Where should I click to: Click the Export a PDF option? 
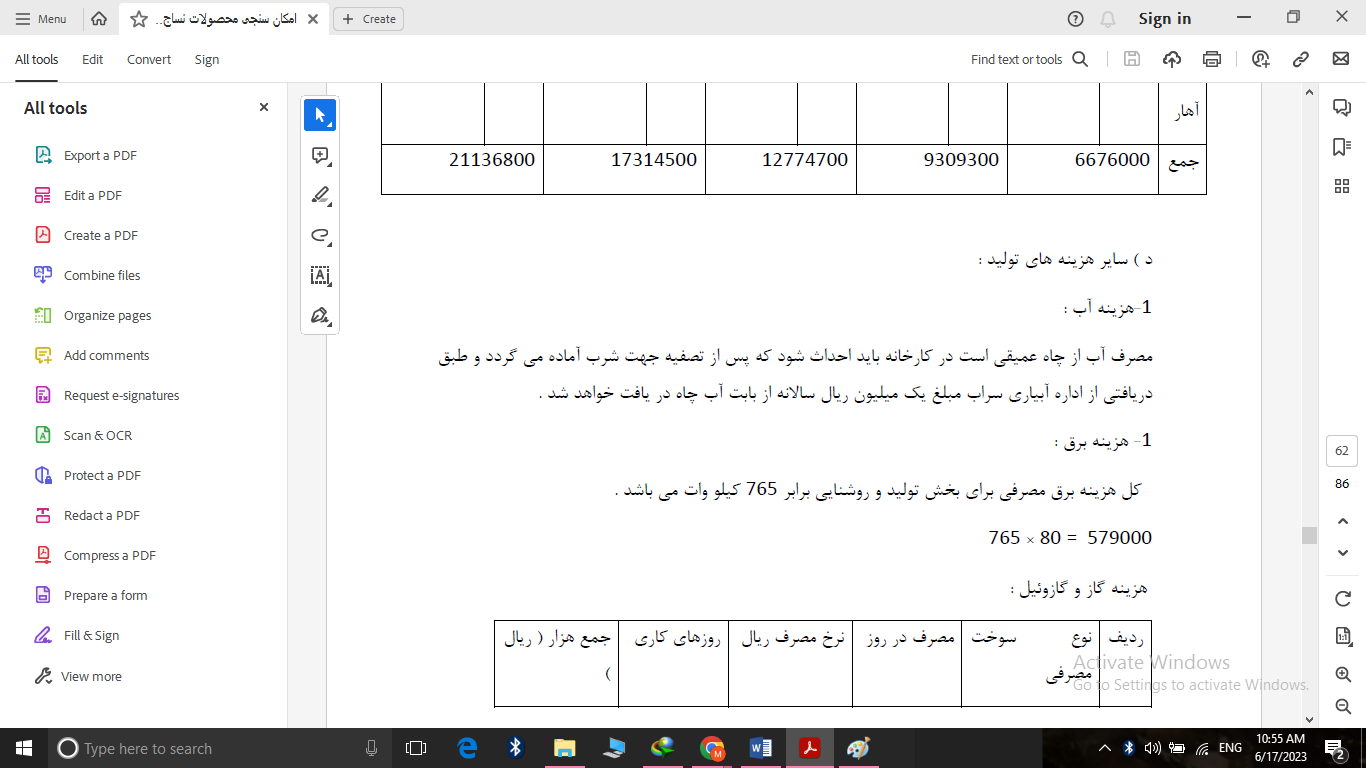[100, 155]
